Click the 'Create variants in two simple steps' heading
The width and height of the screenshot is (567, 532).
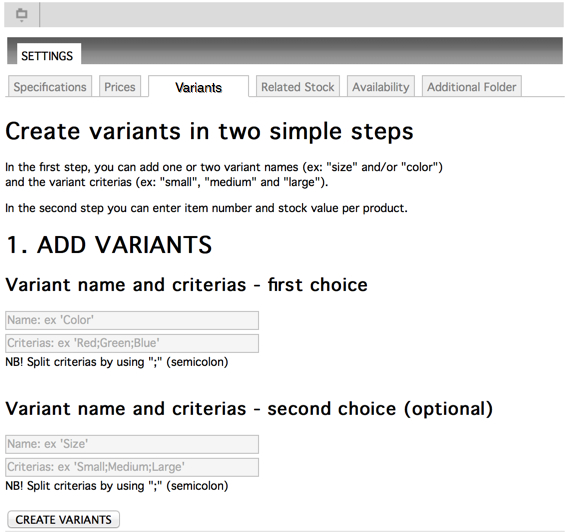[x=209, y=131]
